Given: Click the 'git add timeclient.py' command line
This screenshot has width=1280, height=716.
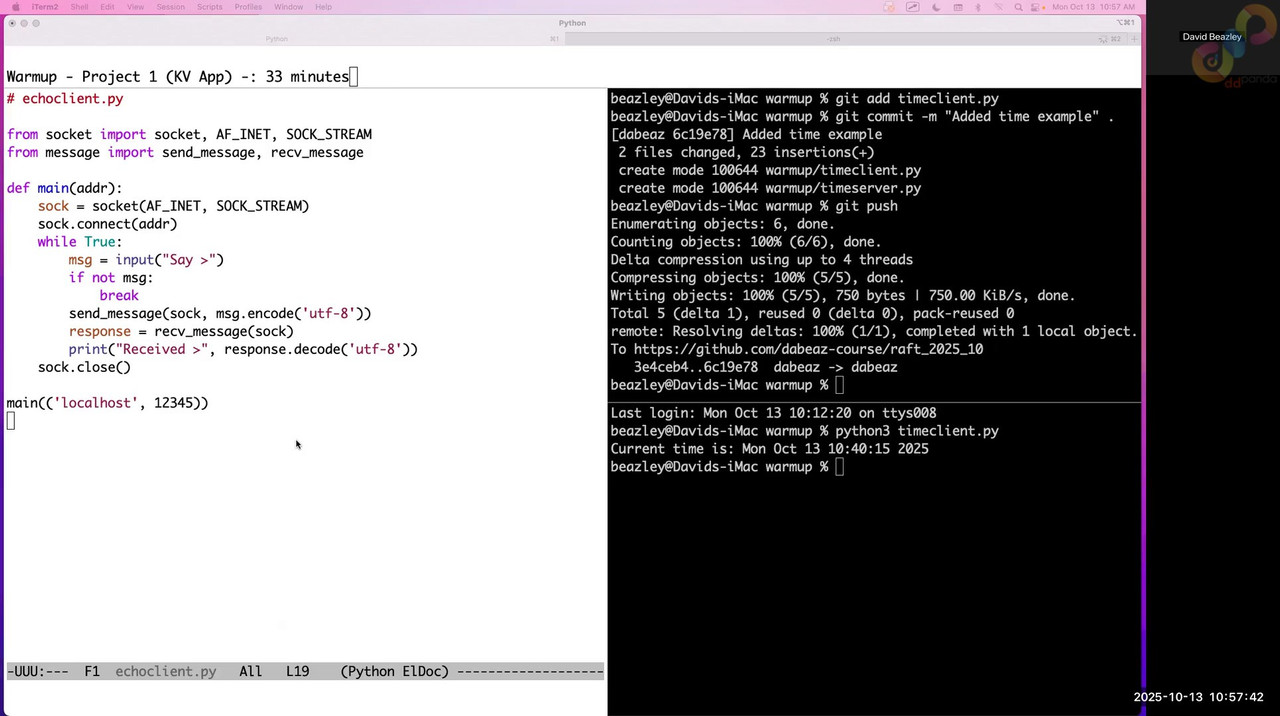Looking at the screenshot, I should click(x=804, y=99).
